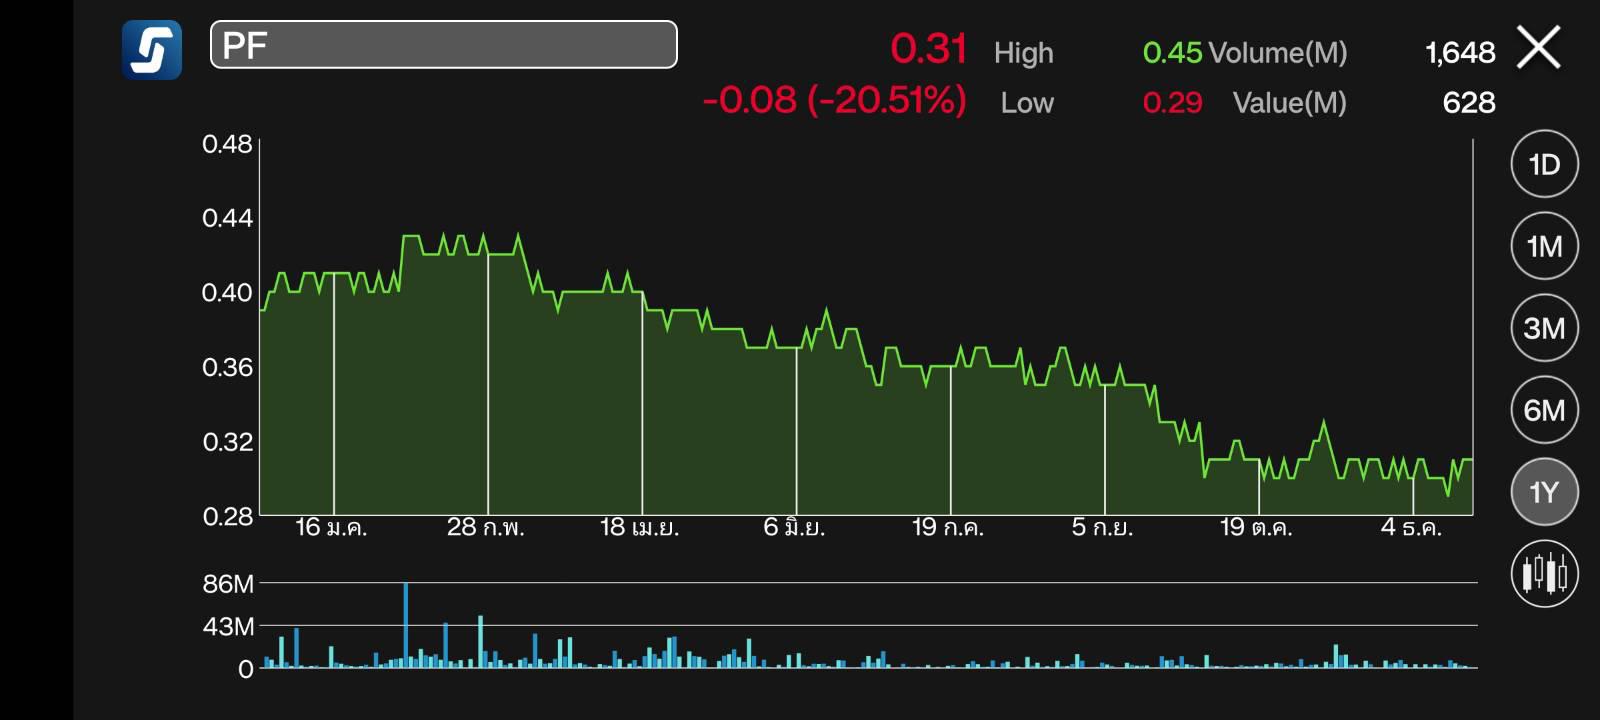Click the Volume(M) label
The image size is (1600, 720).
(x=1278, y=53)
